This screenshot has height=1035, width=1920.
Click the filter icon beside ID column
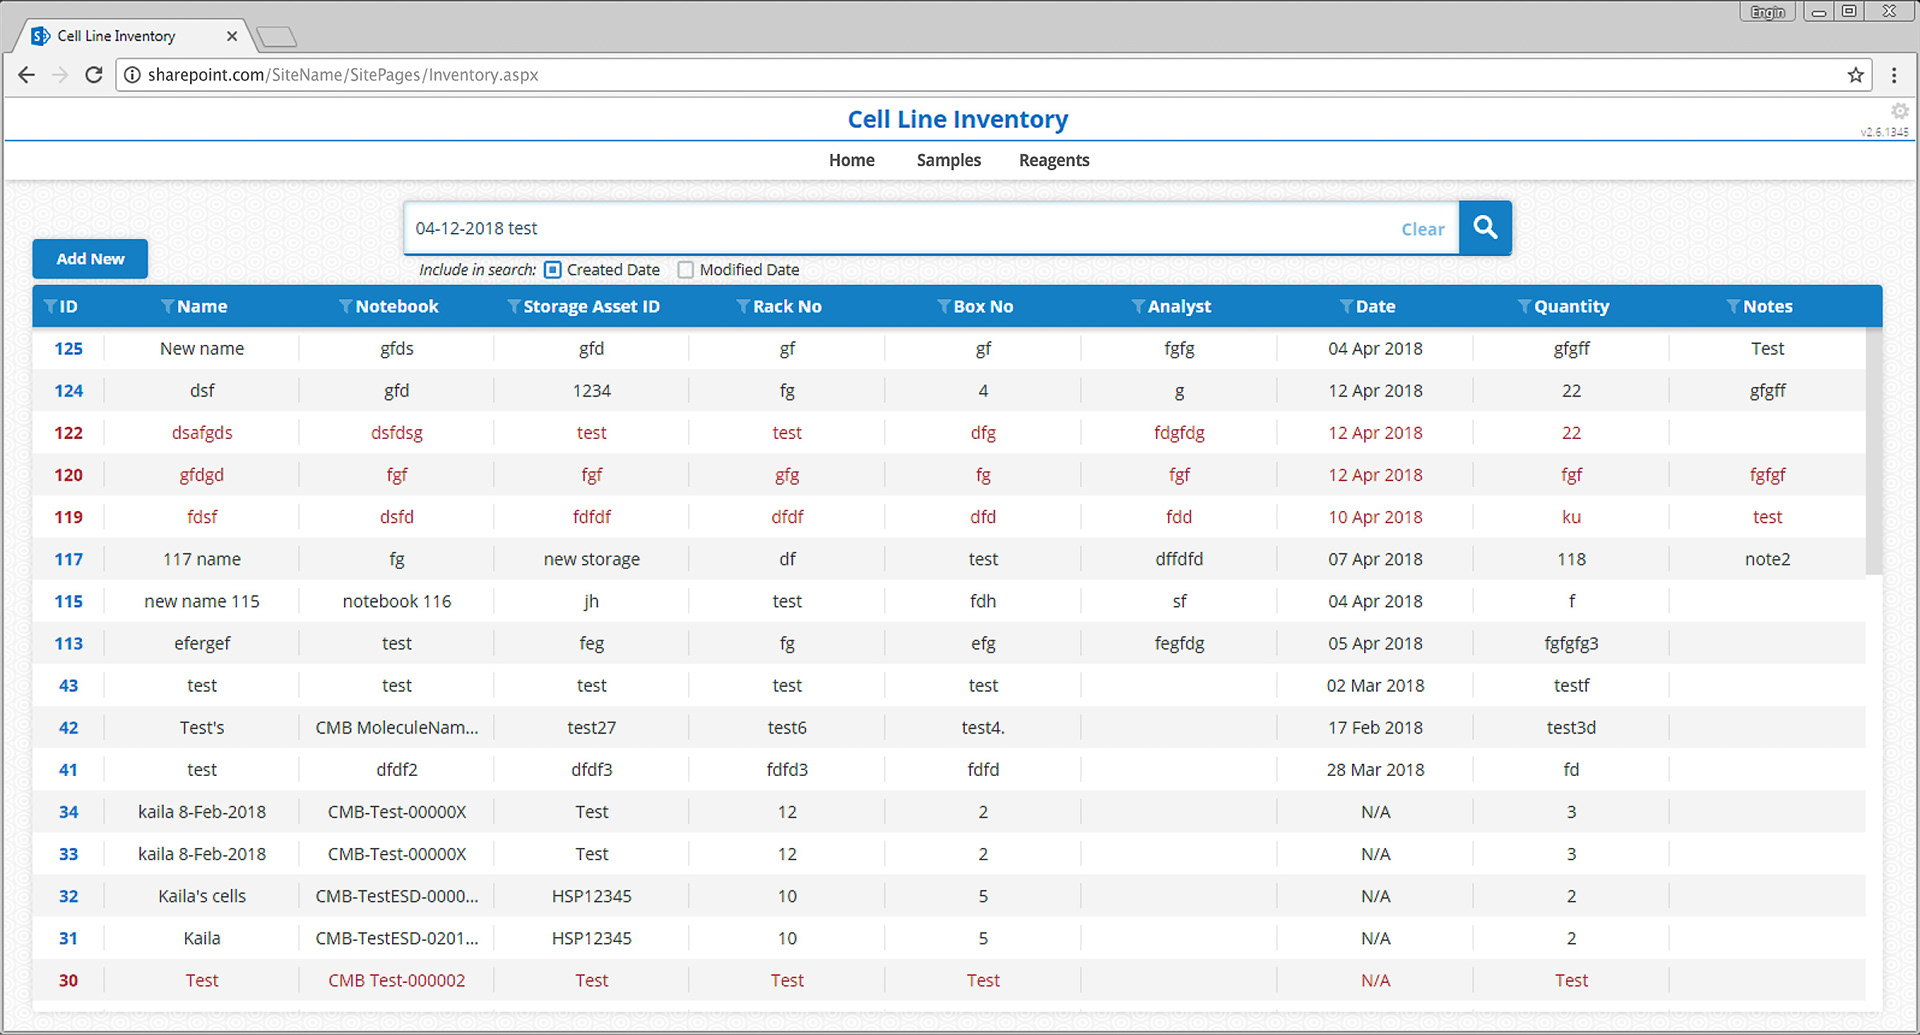click(51, 307)
